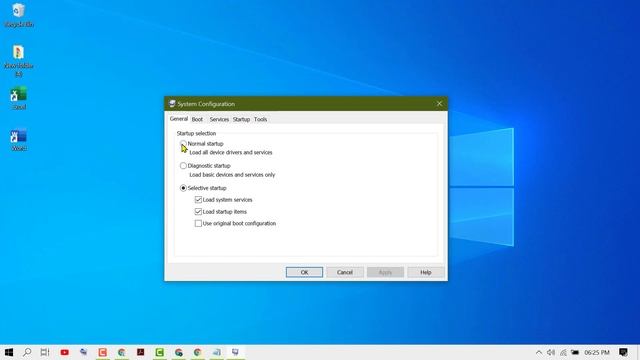Open the Adobe Acrobat taskbar icon
The image size is (640, 360).
pyautogui.click(x=140, y=352)
